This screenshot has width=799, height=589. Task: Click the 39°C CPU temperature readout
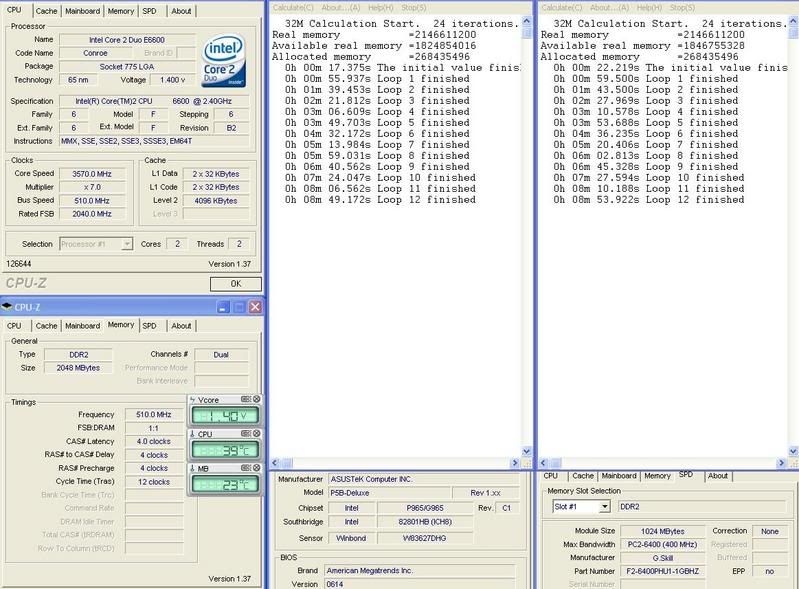coord(225,450)
